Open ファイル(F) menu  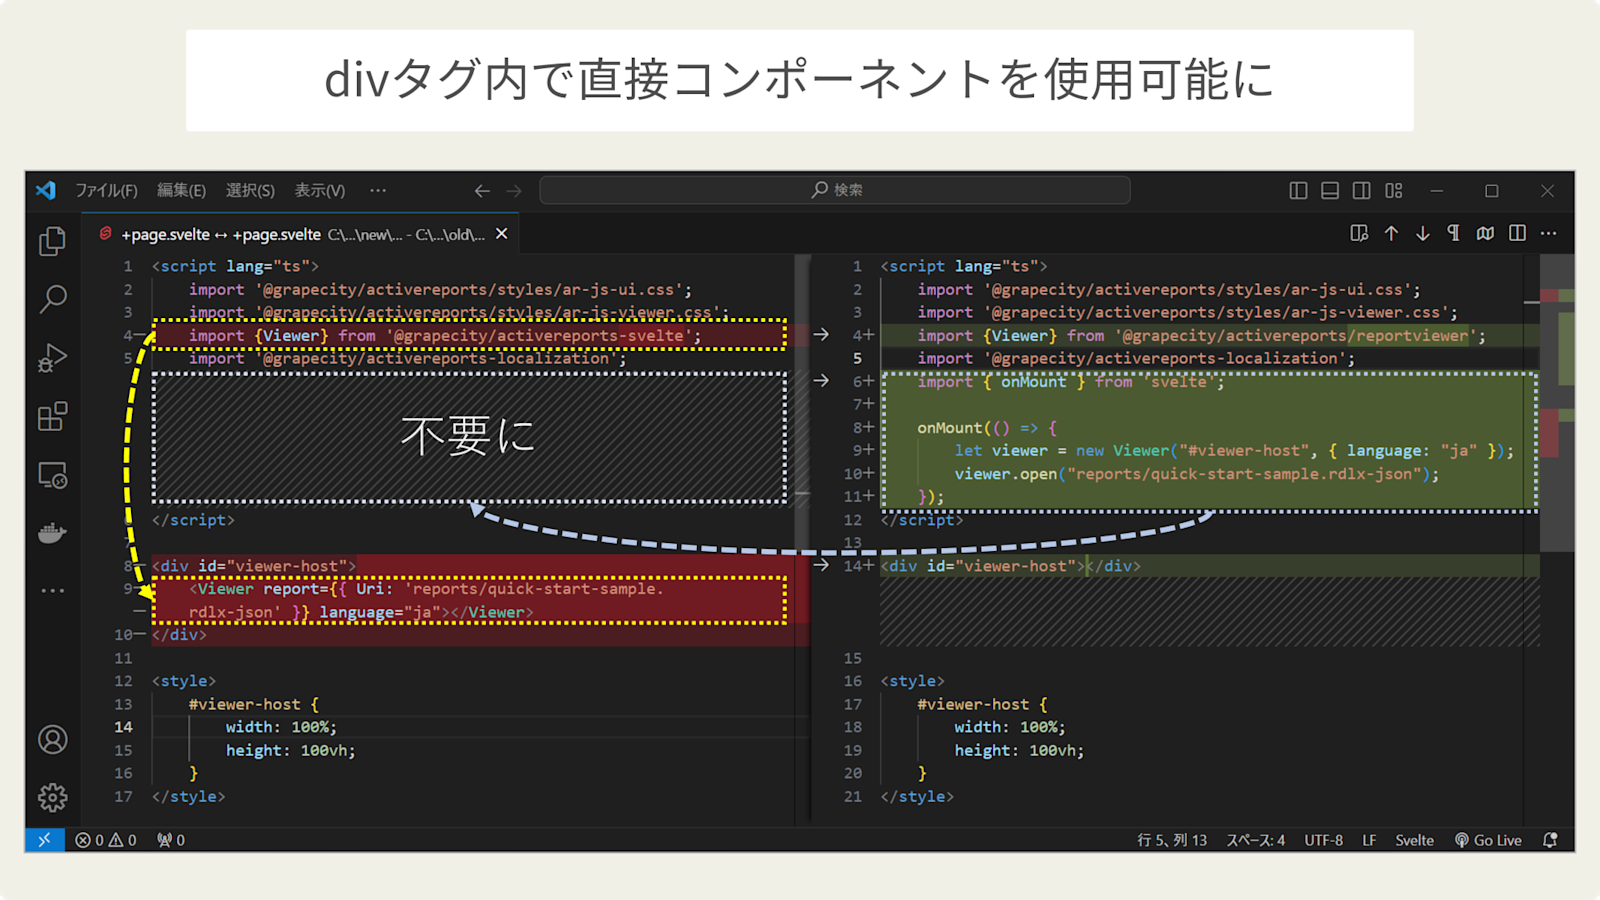coord(106,190)
